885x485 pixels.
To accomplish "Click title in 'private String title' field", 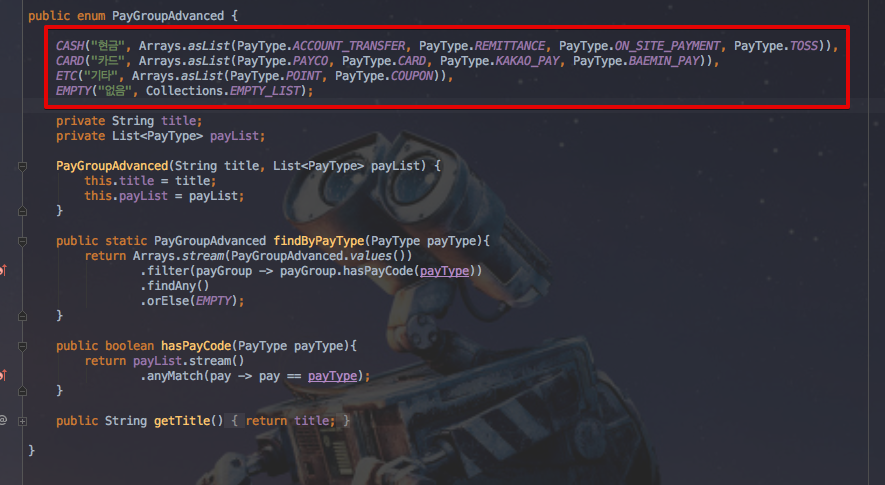I will [x=178, y=121].
